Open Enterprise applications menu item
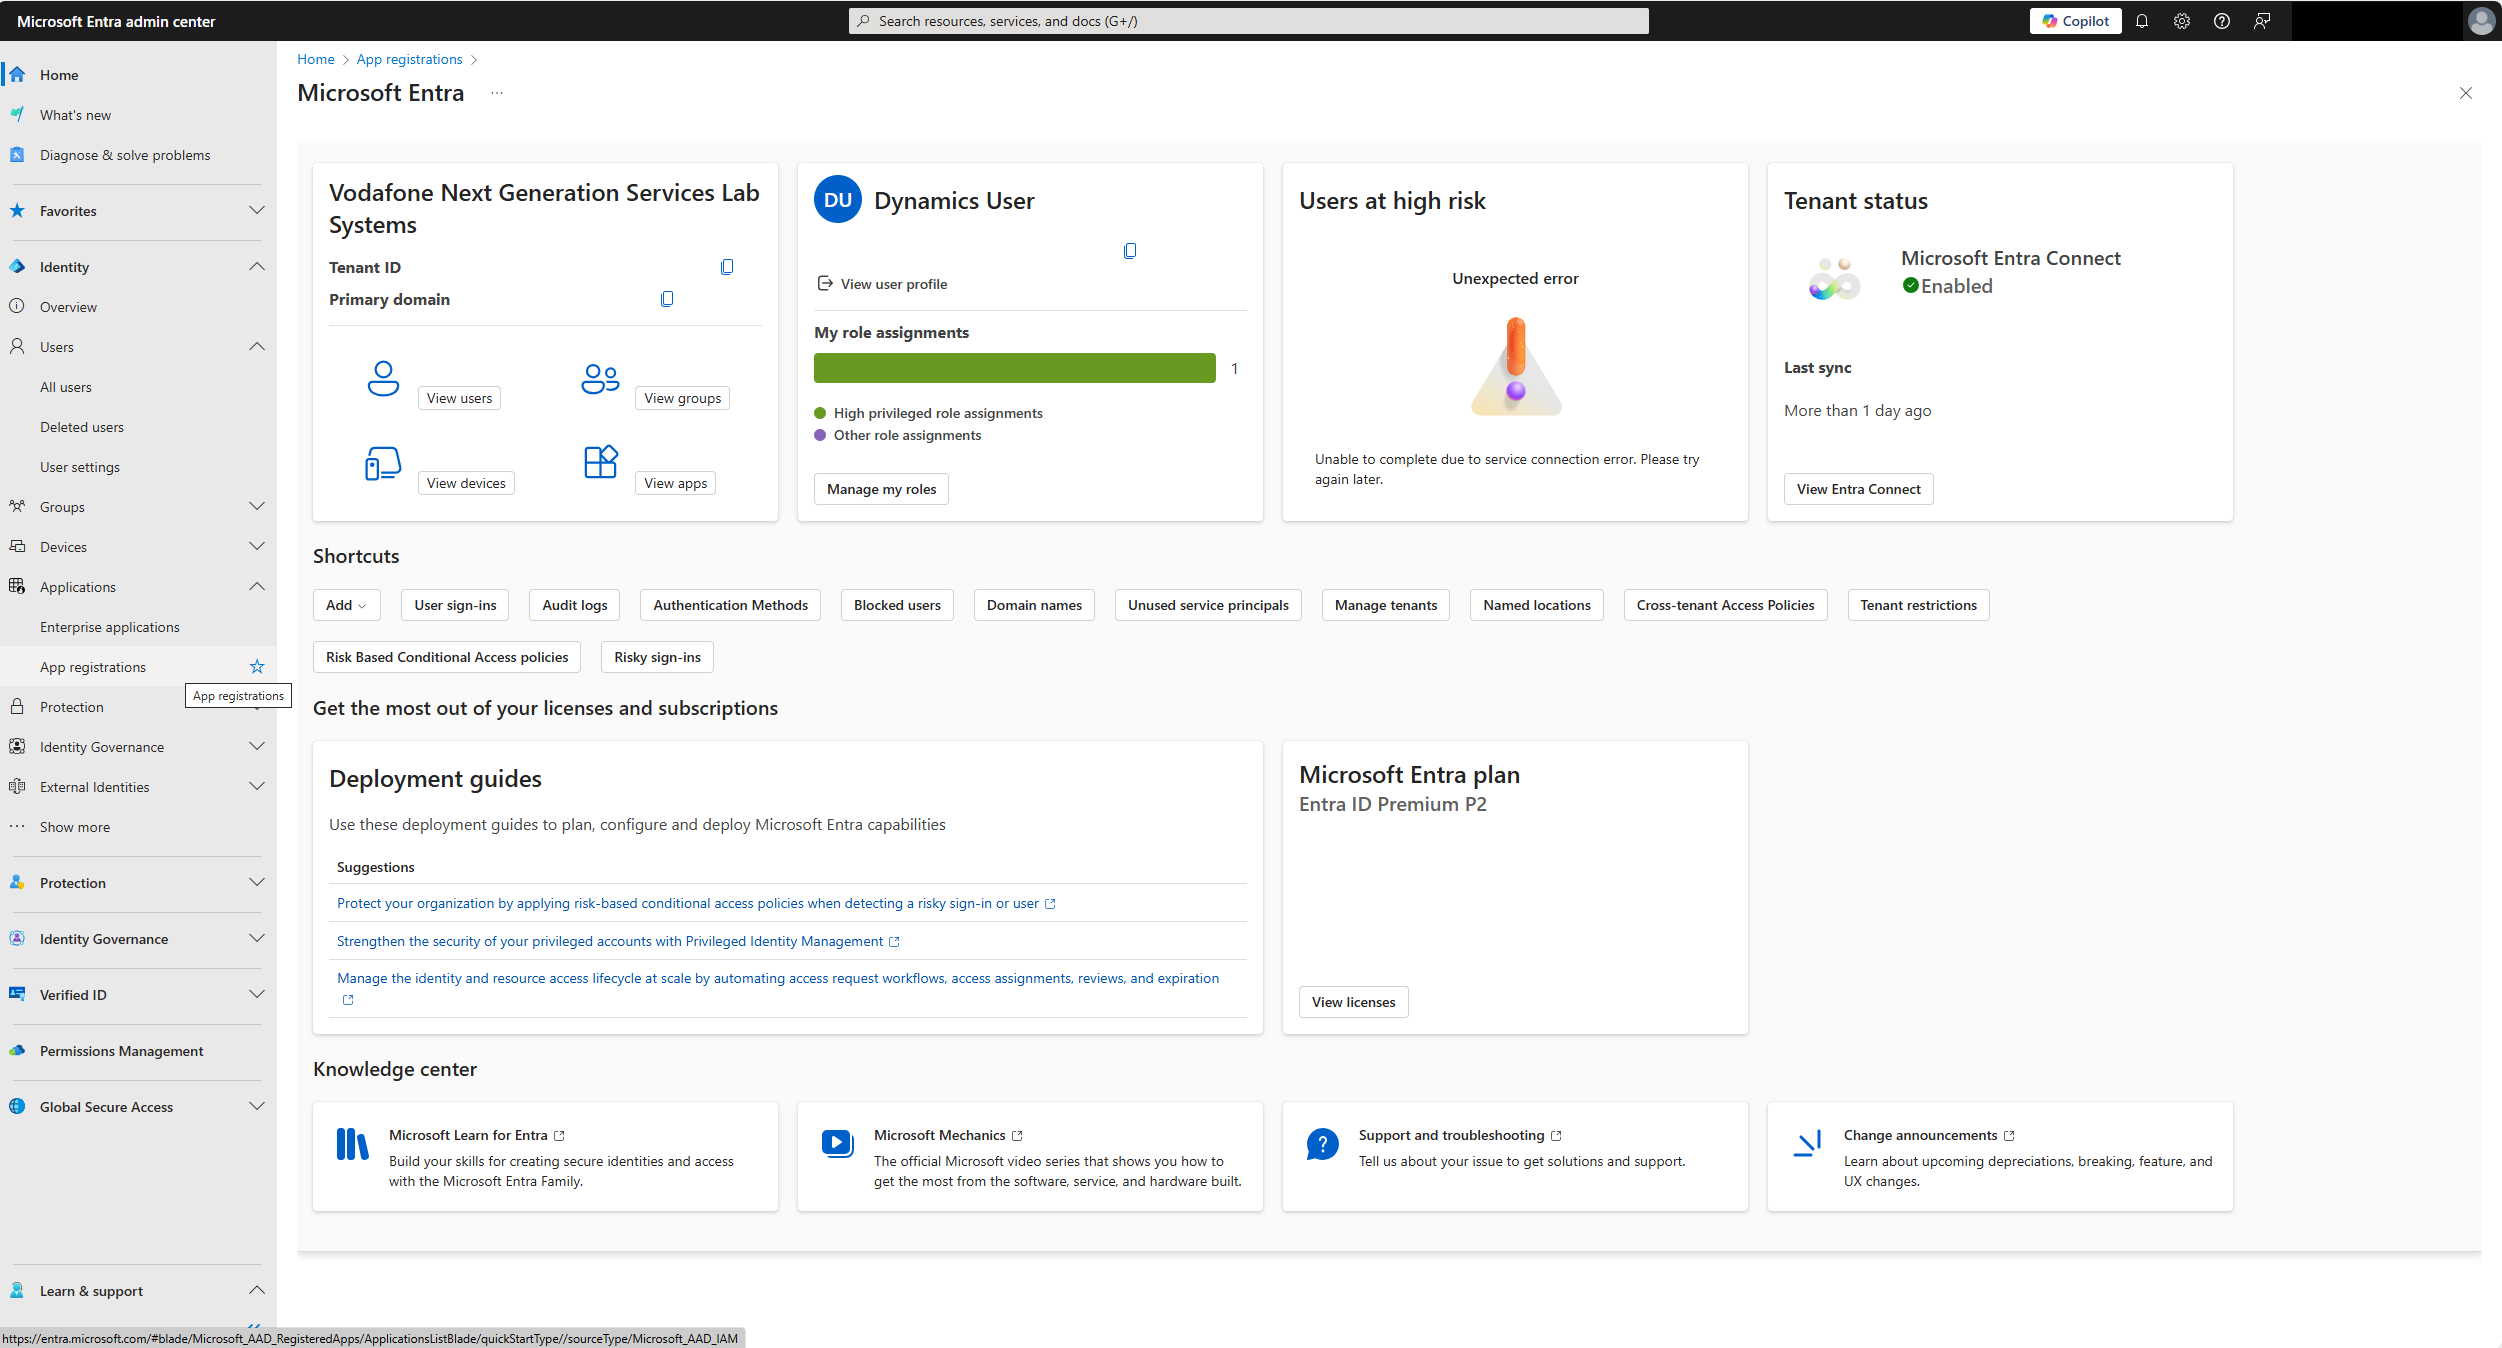 (x=110, y=627)
